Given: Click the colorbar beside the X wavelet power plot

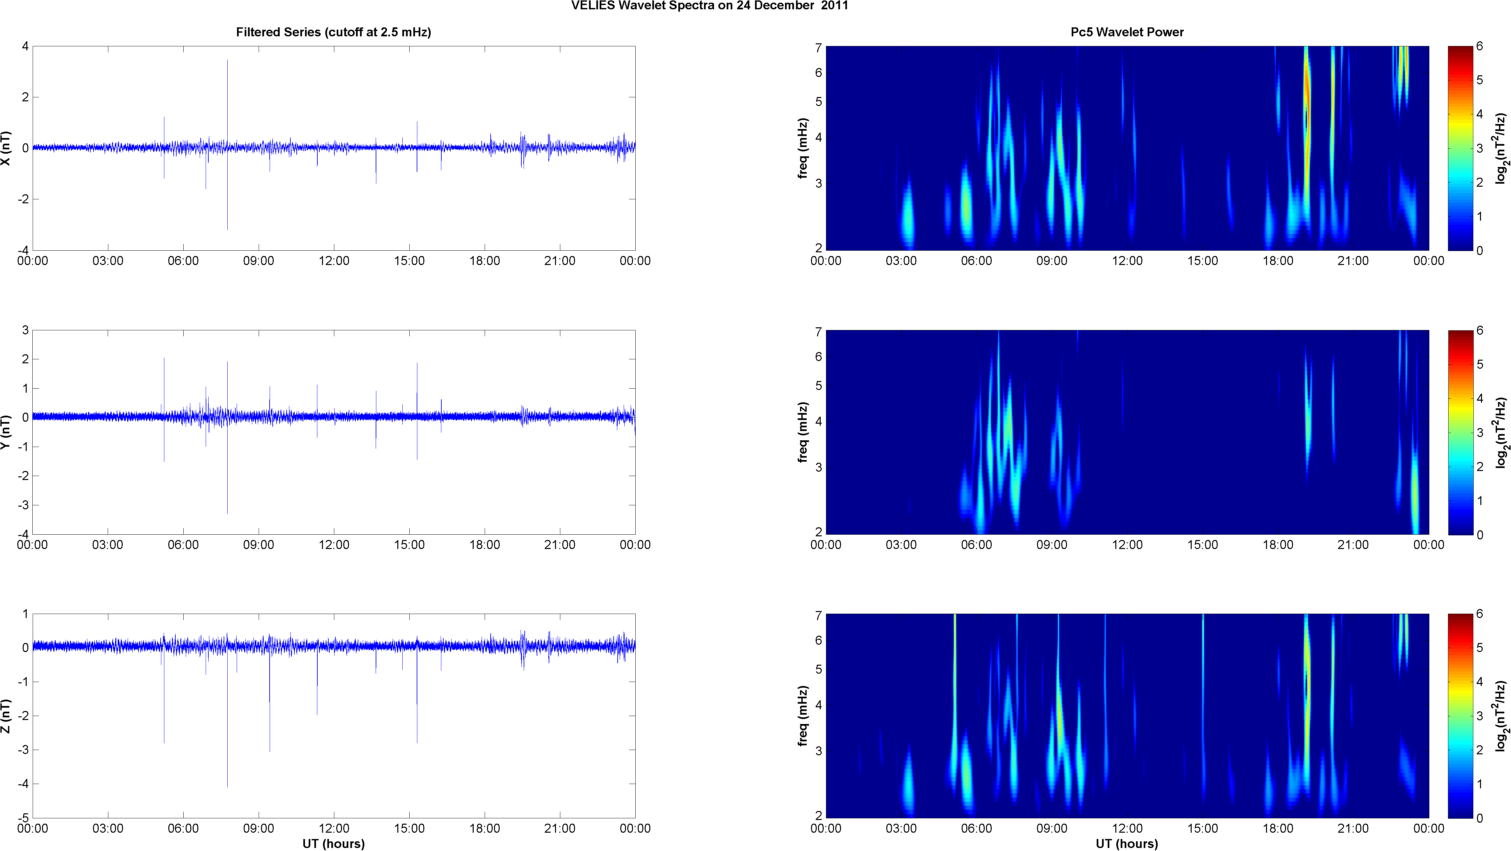Looking at the screenshot, I should click(x=1460, y=148).
